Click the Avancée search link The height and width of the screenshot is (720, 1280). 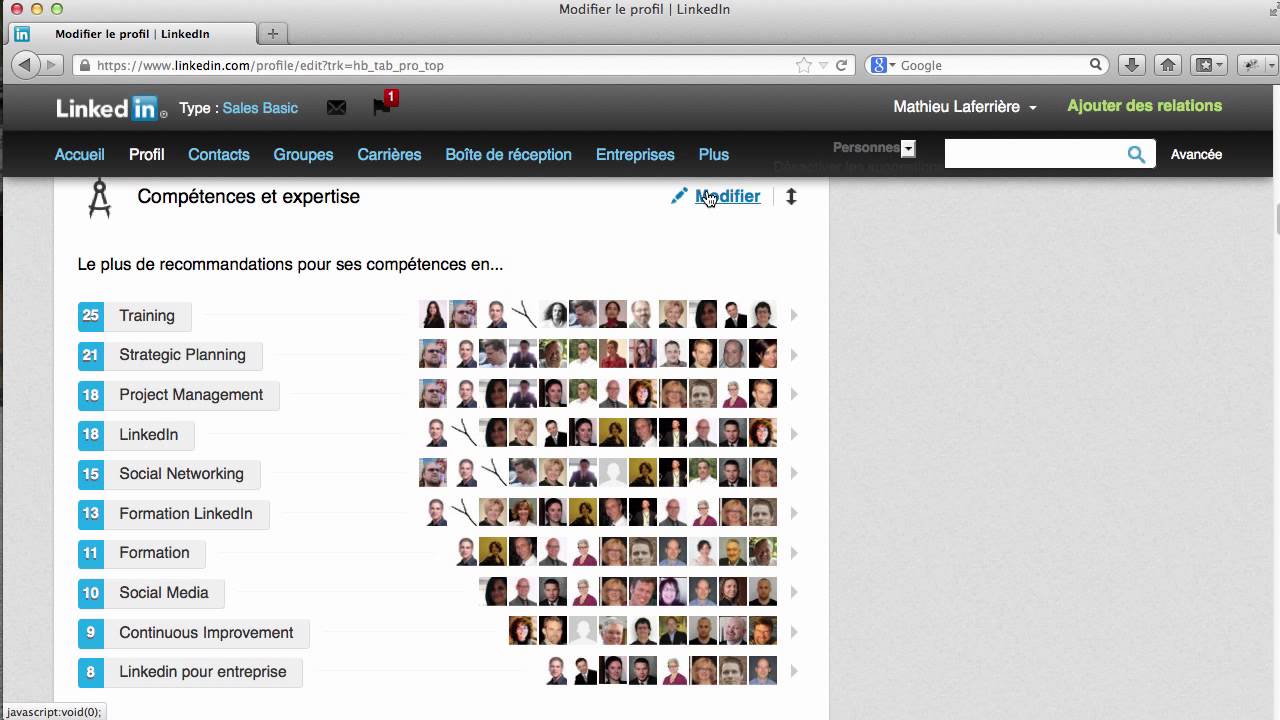(1196, 155)
